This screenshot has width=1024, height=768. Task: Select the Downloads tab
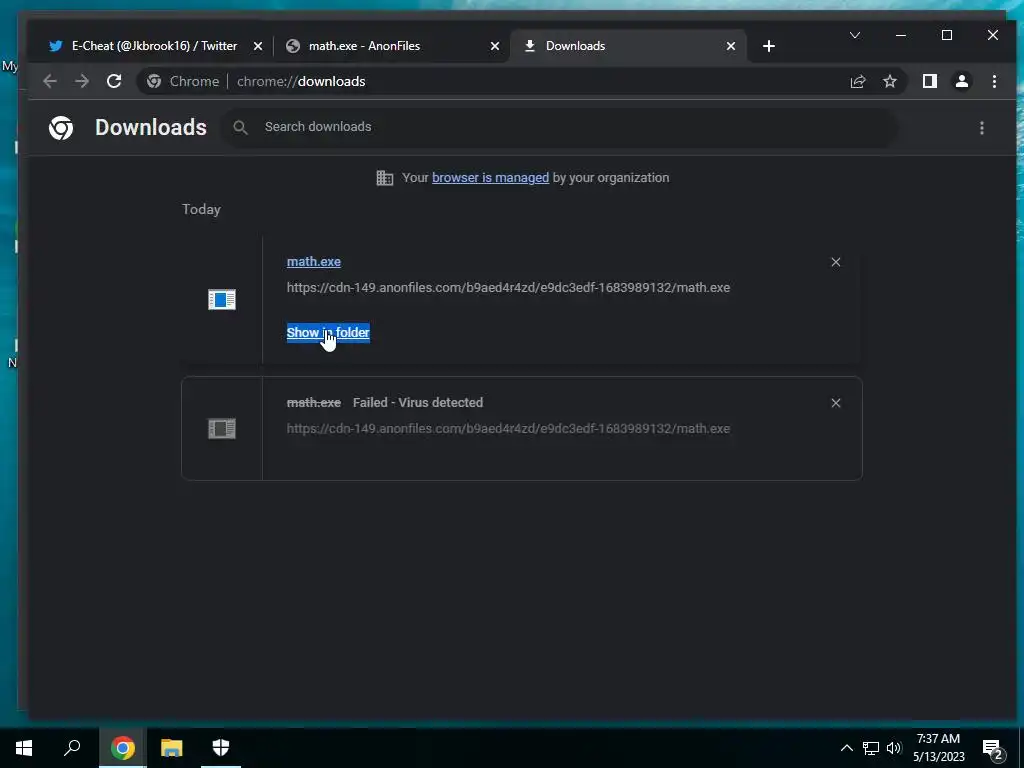click(x=628, y=46)
